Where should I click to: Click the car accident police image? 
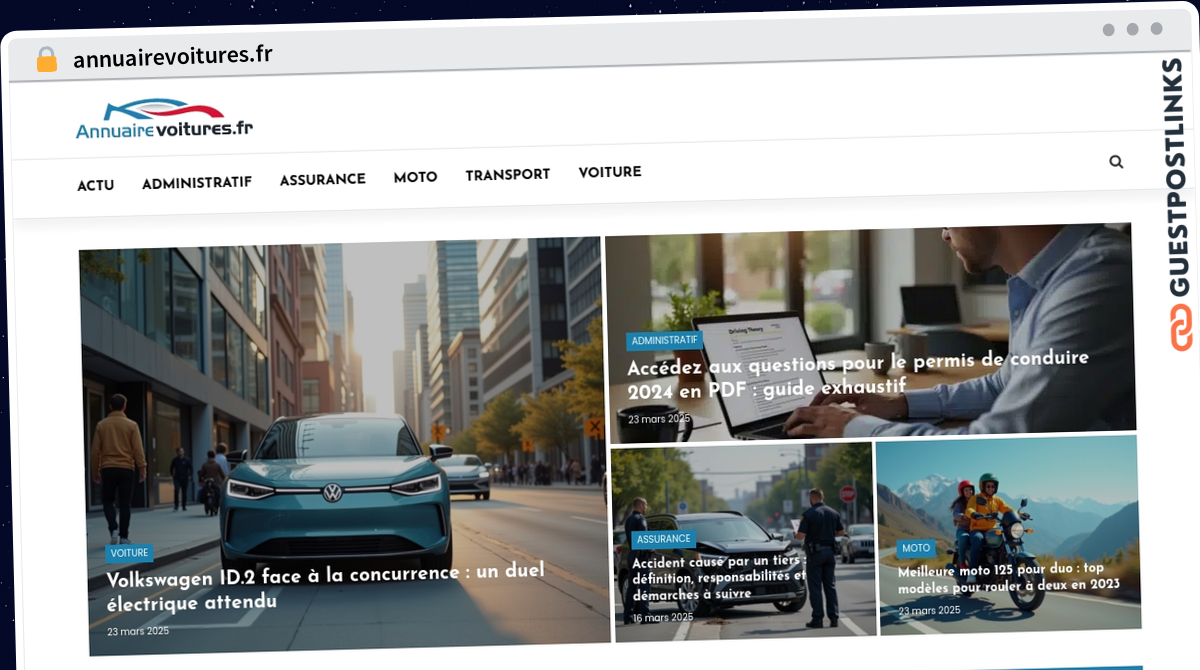pos(742,541)
